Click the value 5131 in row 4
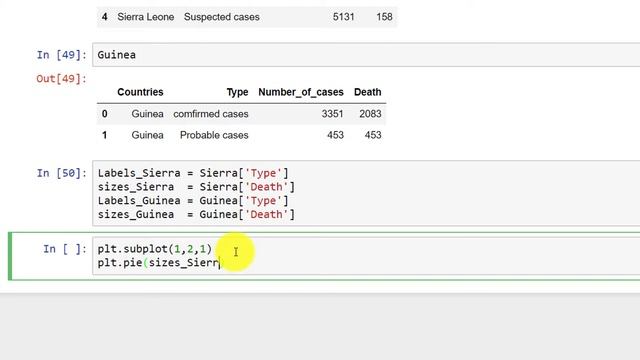 pyautogui.click(x=343, y=17)
